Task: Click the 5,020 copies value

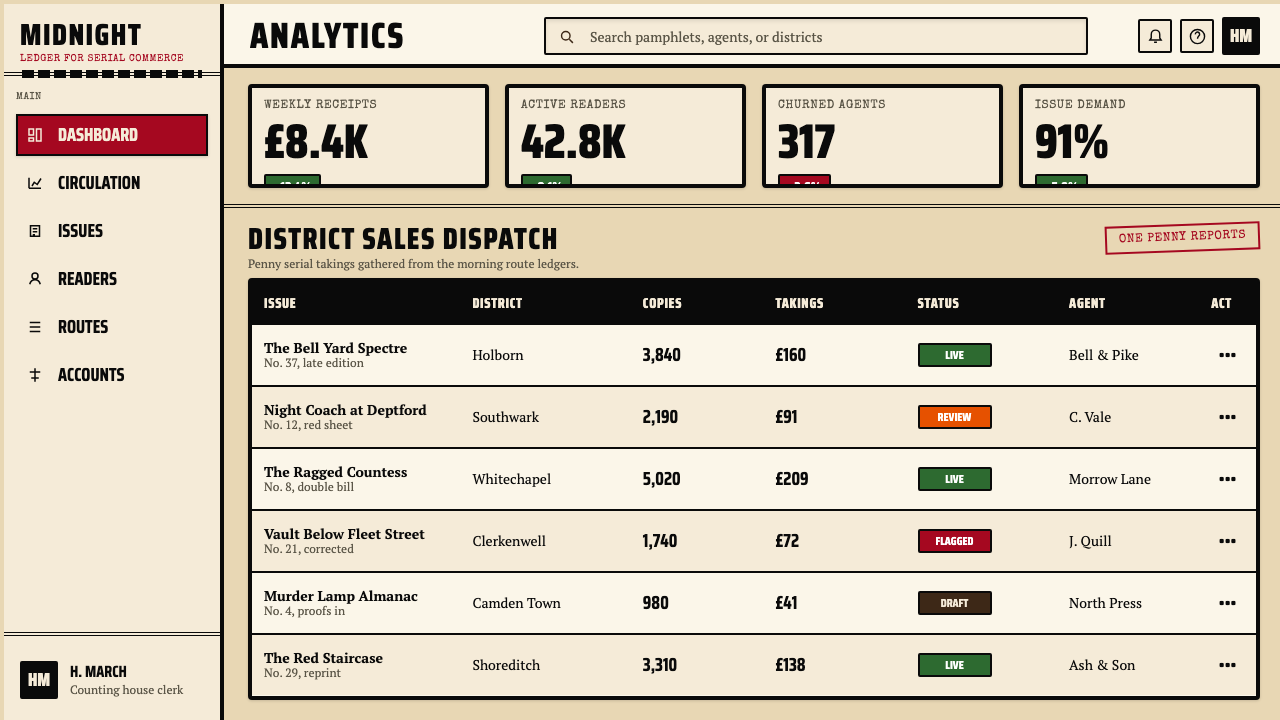Action: click(x=661, y=479)
